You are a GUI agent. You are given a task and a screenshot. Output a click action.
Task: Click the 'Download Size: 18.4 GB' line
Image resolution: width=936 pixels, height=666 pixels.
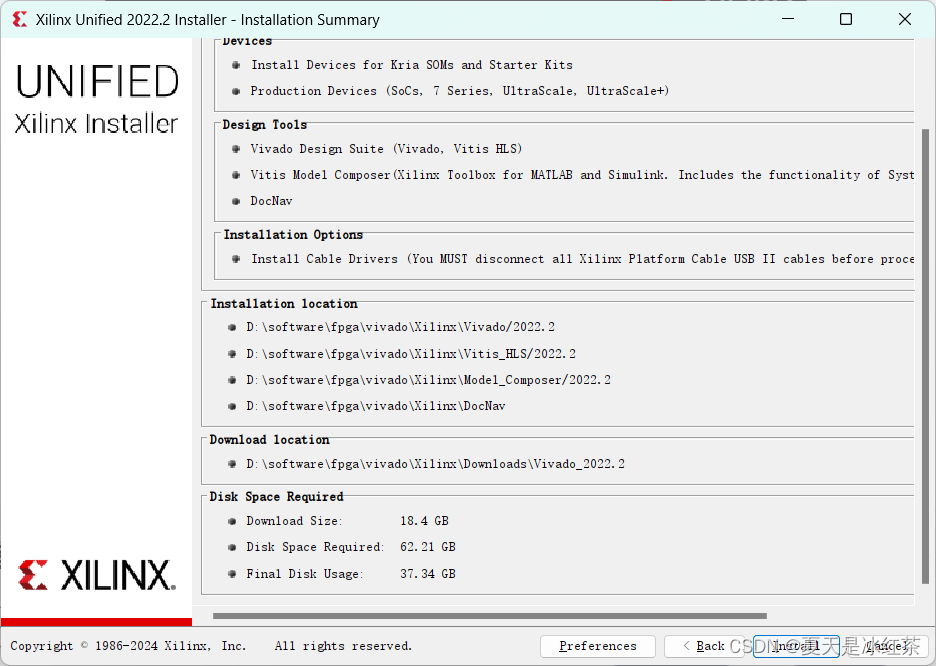(347, 521)
